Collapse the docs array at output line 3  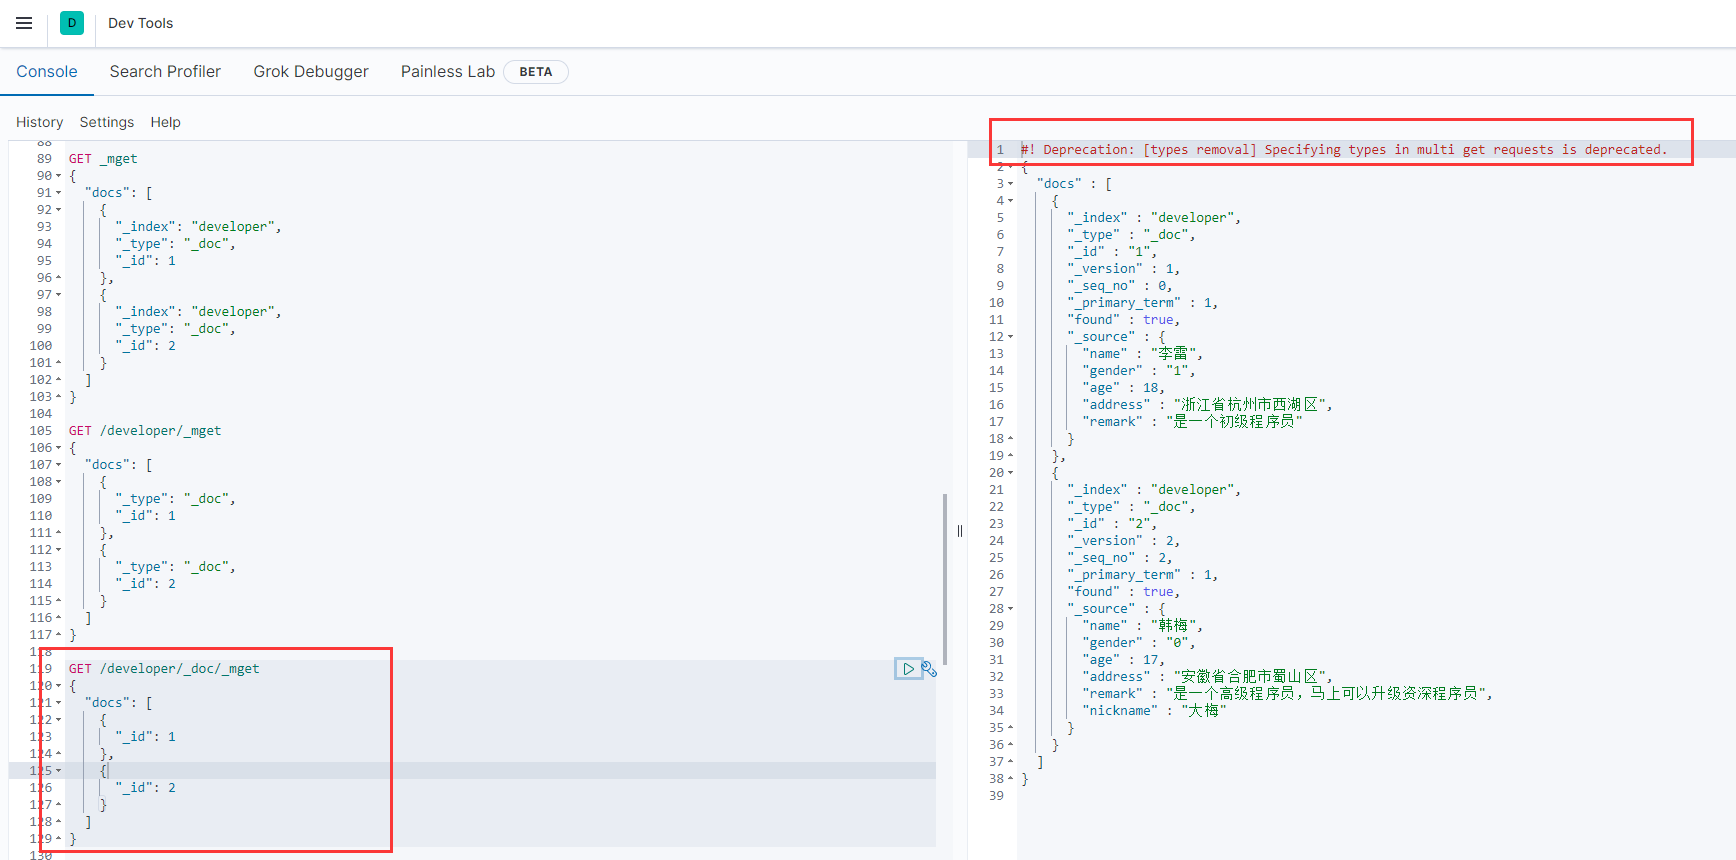(x=1010, y=184)
